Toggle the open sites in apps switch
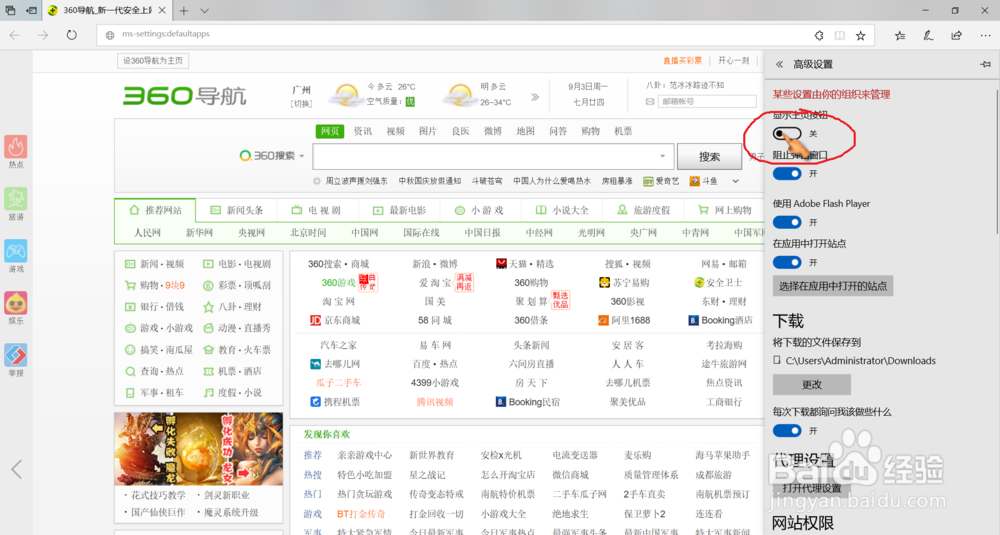The height and width of the screenshot is (535, 1000). click(787, 263)
